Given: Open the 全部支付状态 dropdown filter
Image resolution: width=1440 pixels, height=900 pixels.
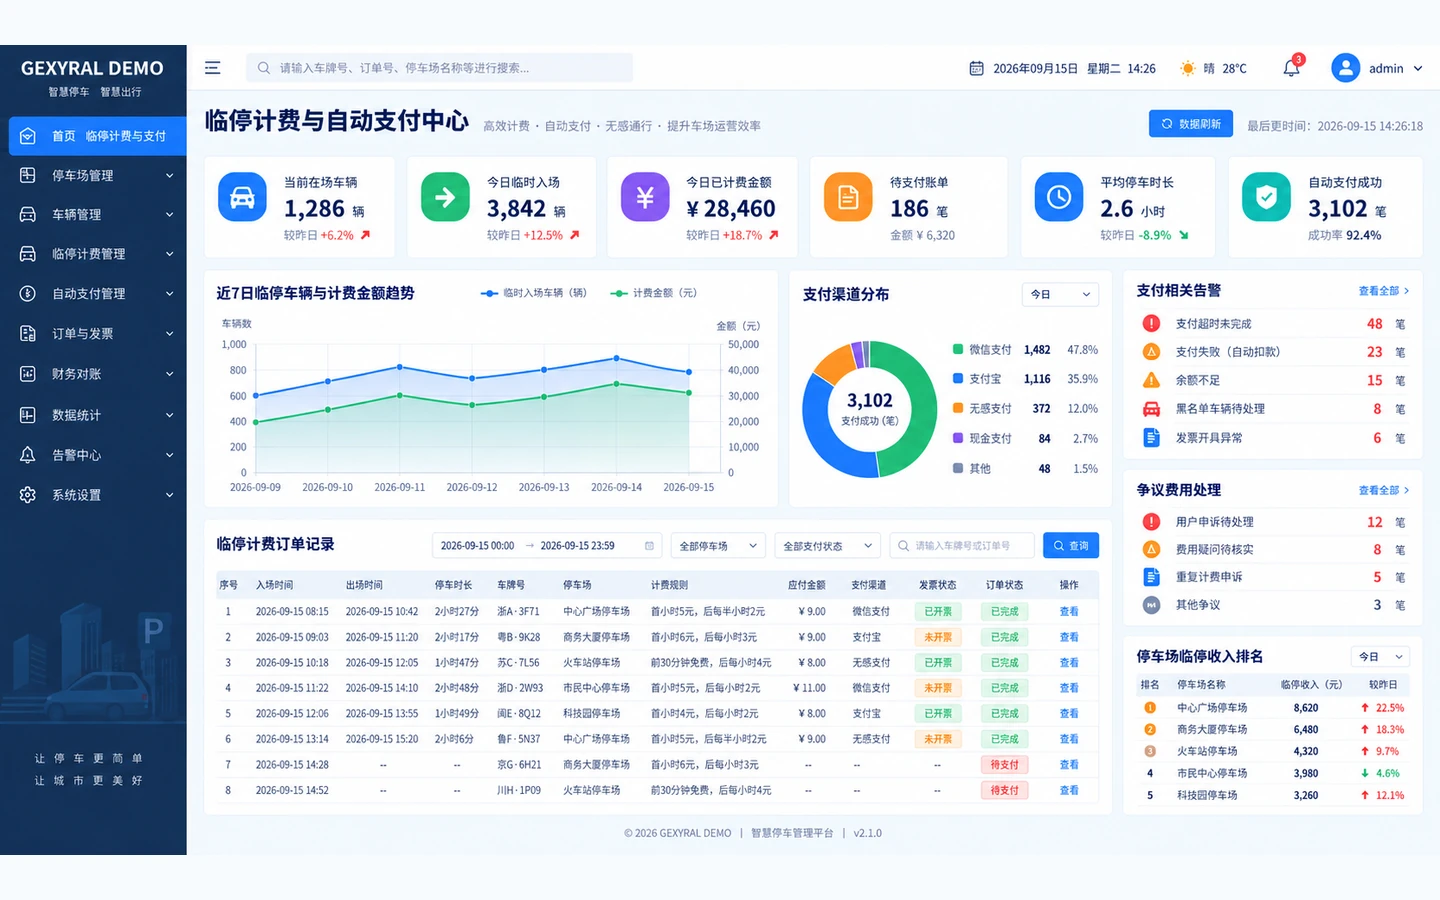Looking at the screenshot, I should click(x=828, y=545).
